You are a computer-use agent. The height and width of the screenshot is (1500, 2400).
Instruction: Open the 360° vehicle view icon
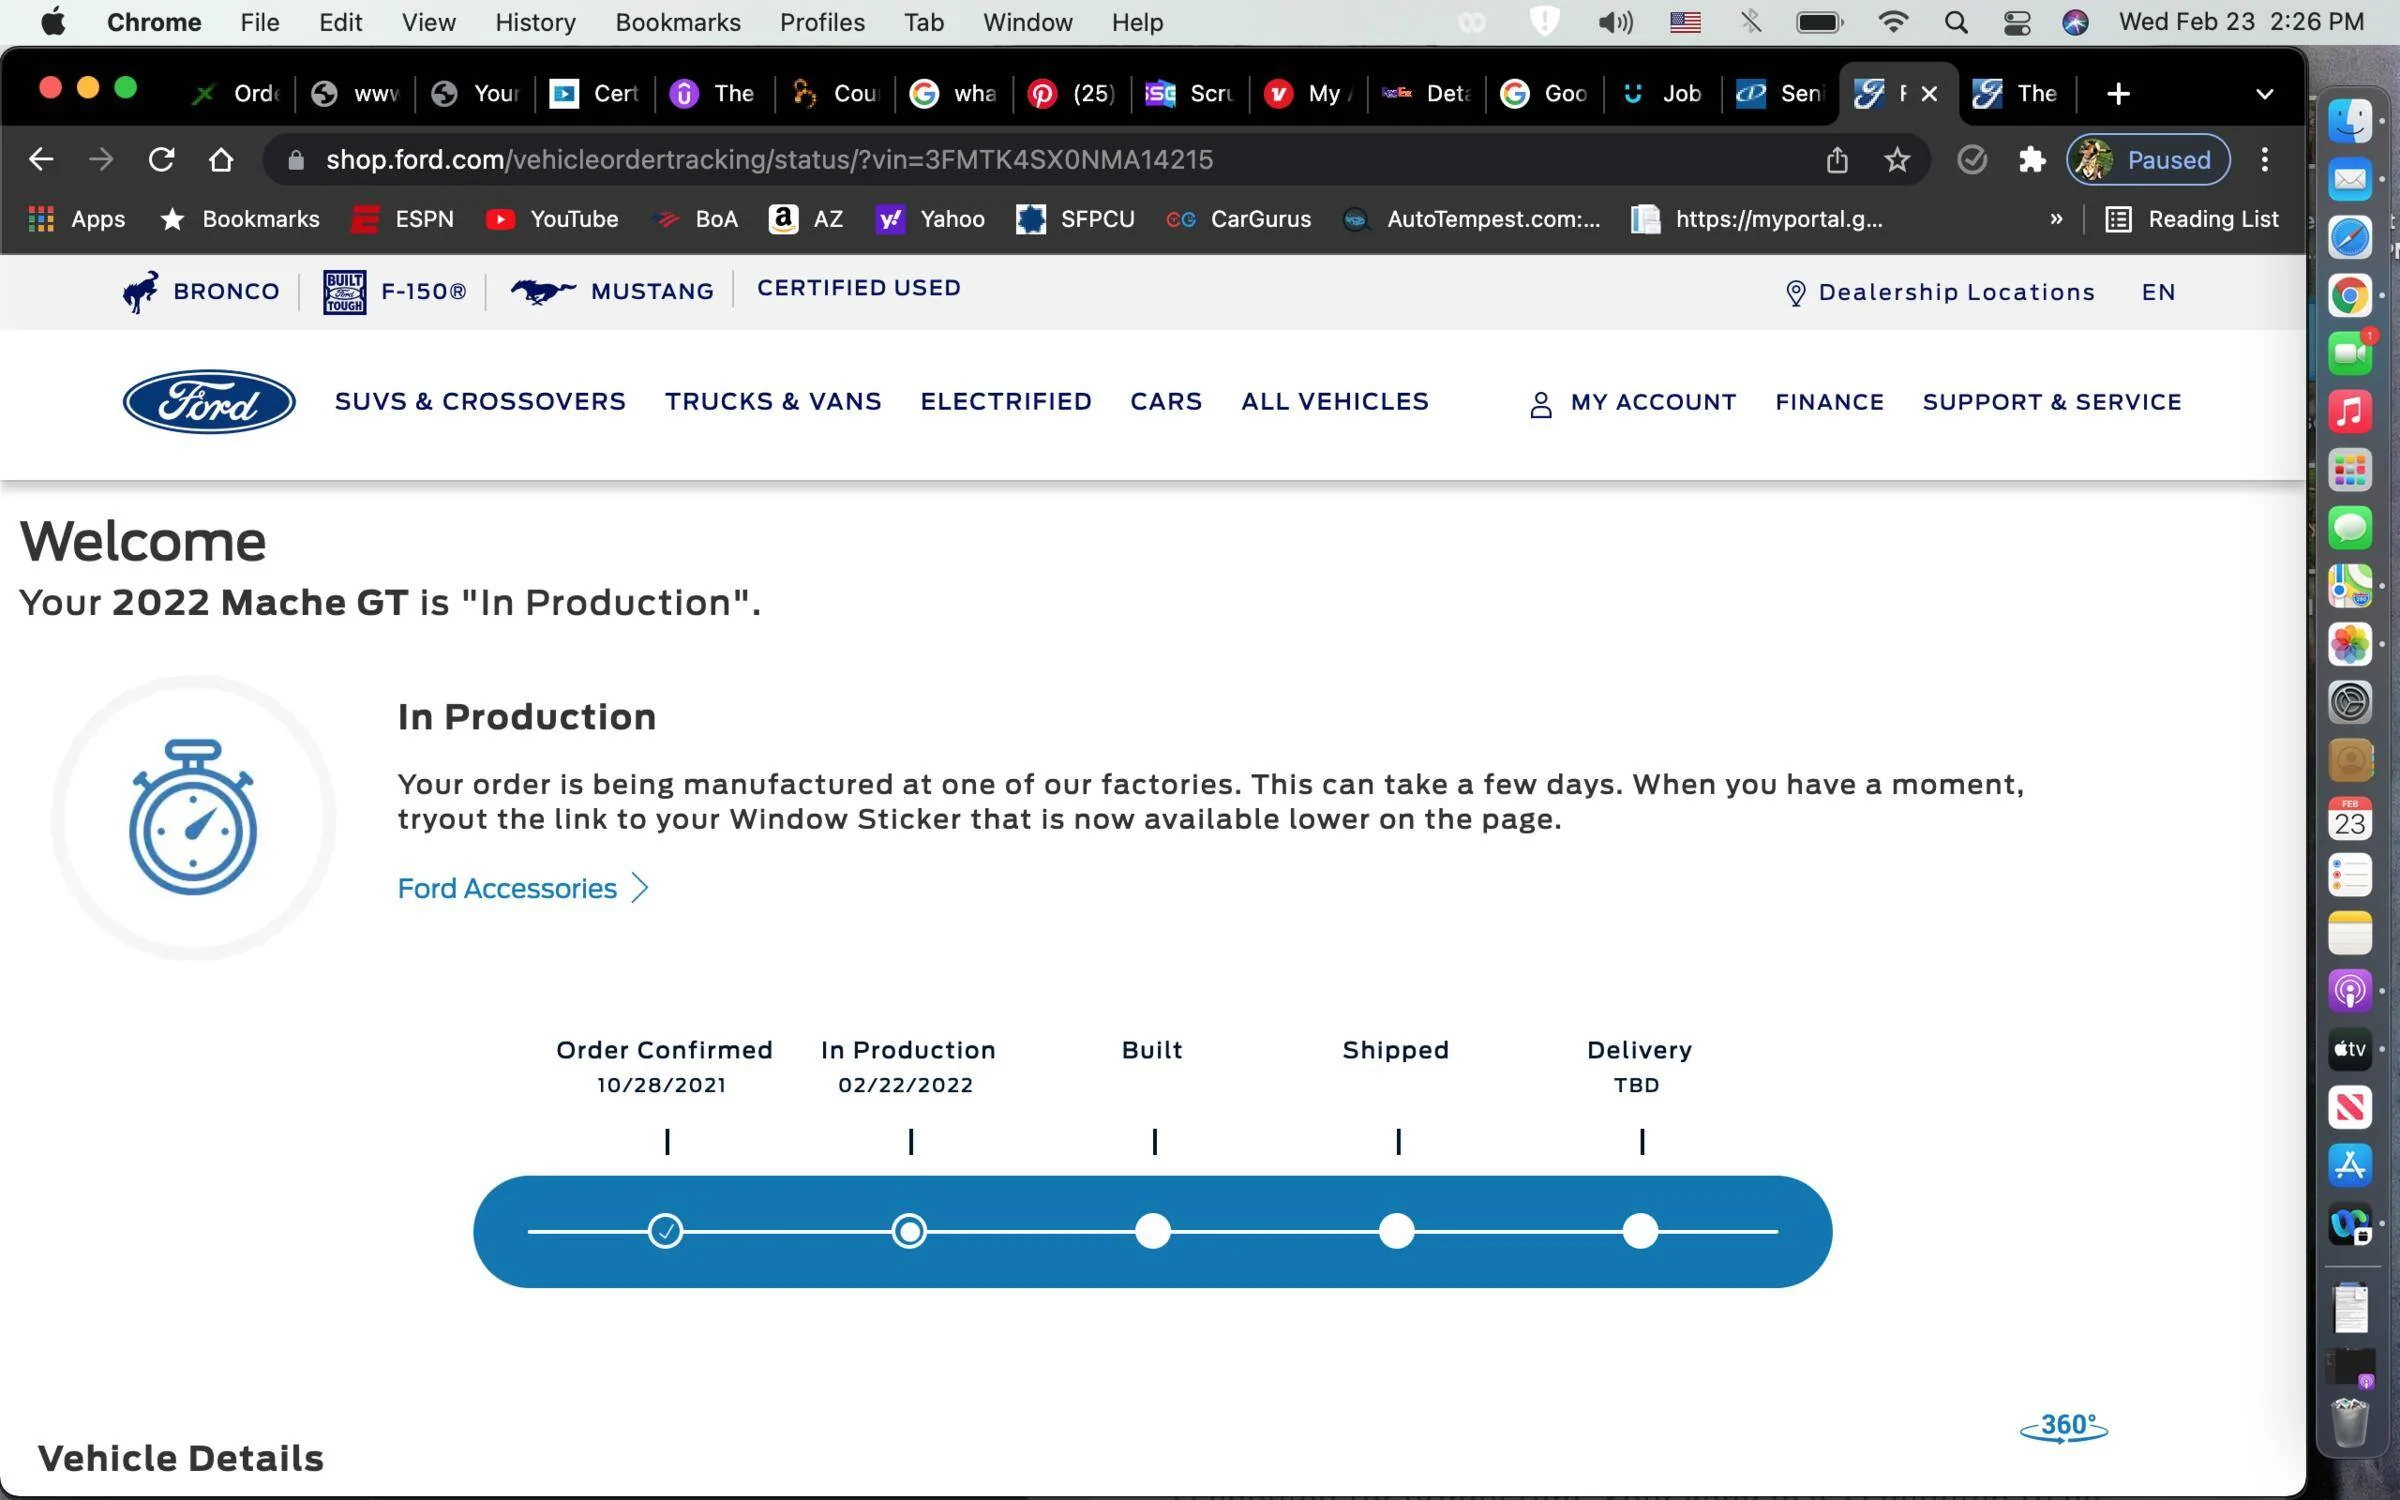click(2064, 1427)
